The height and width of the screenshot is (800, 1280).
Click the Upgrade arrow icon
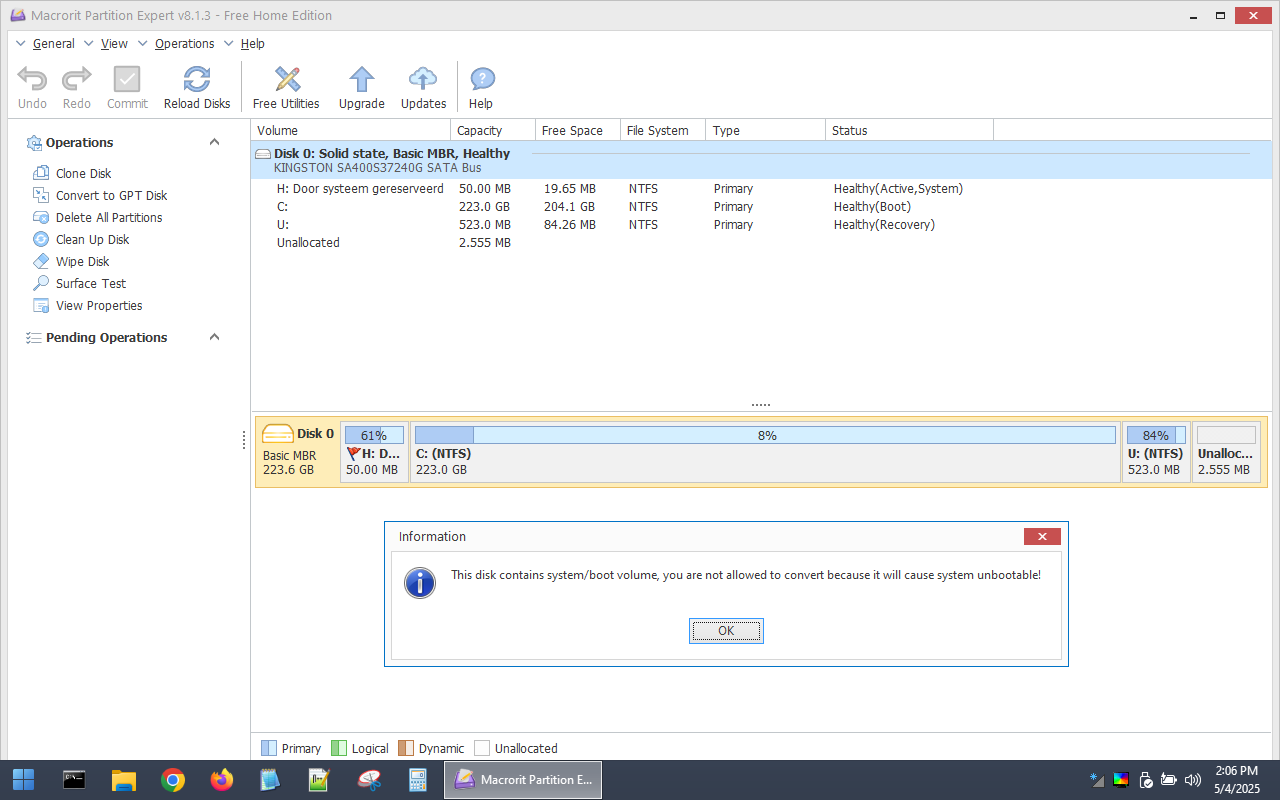point(362,79)
